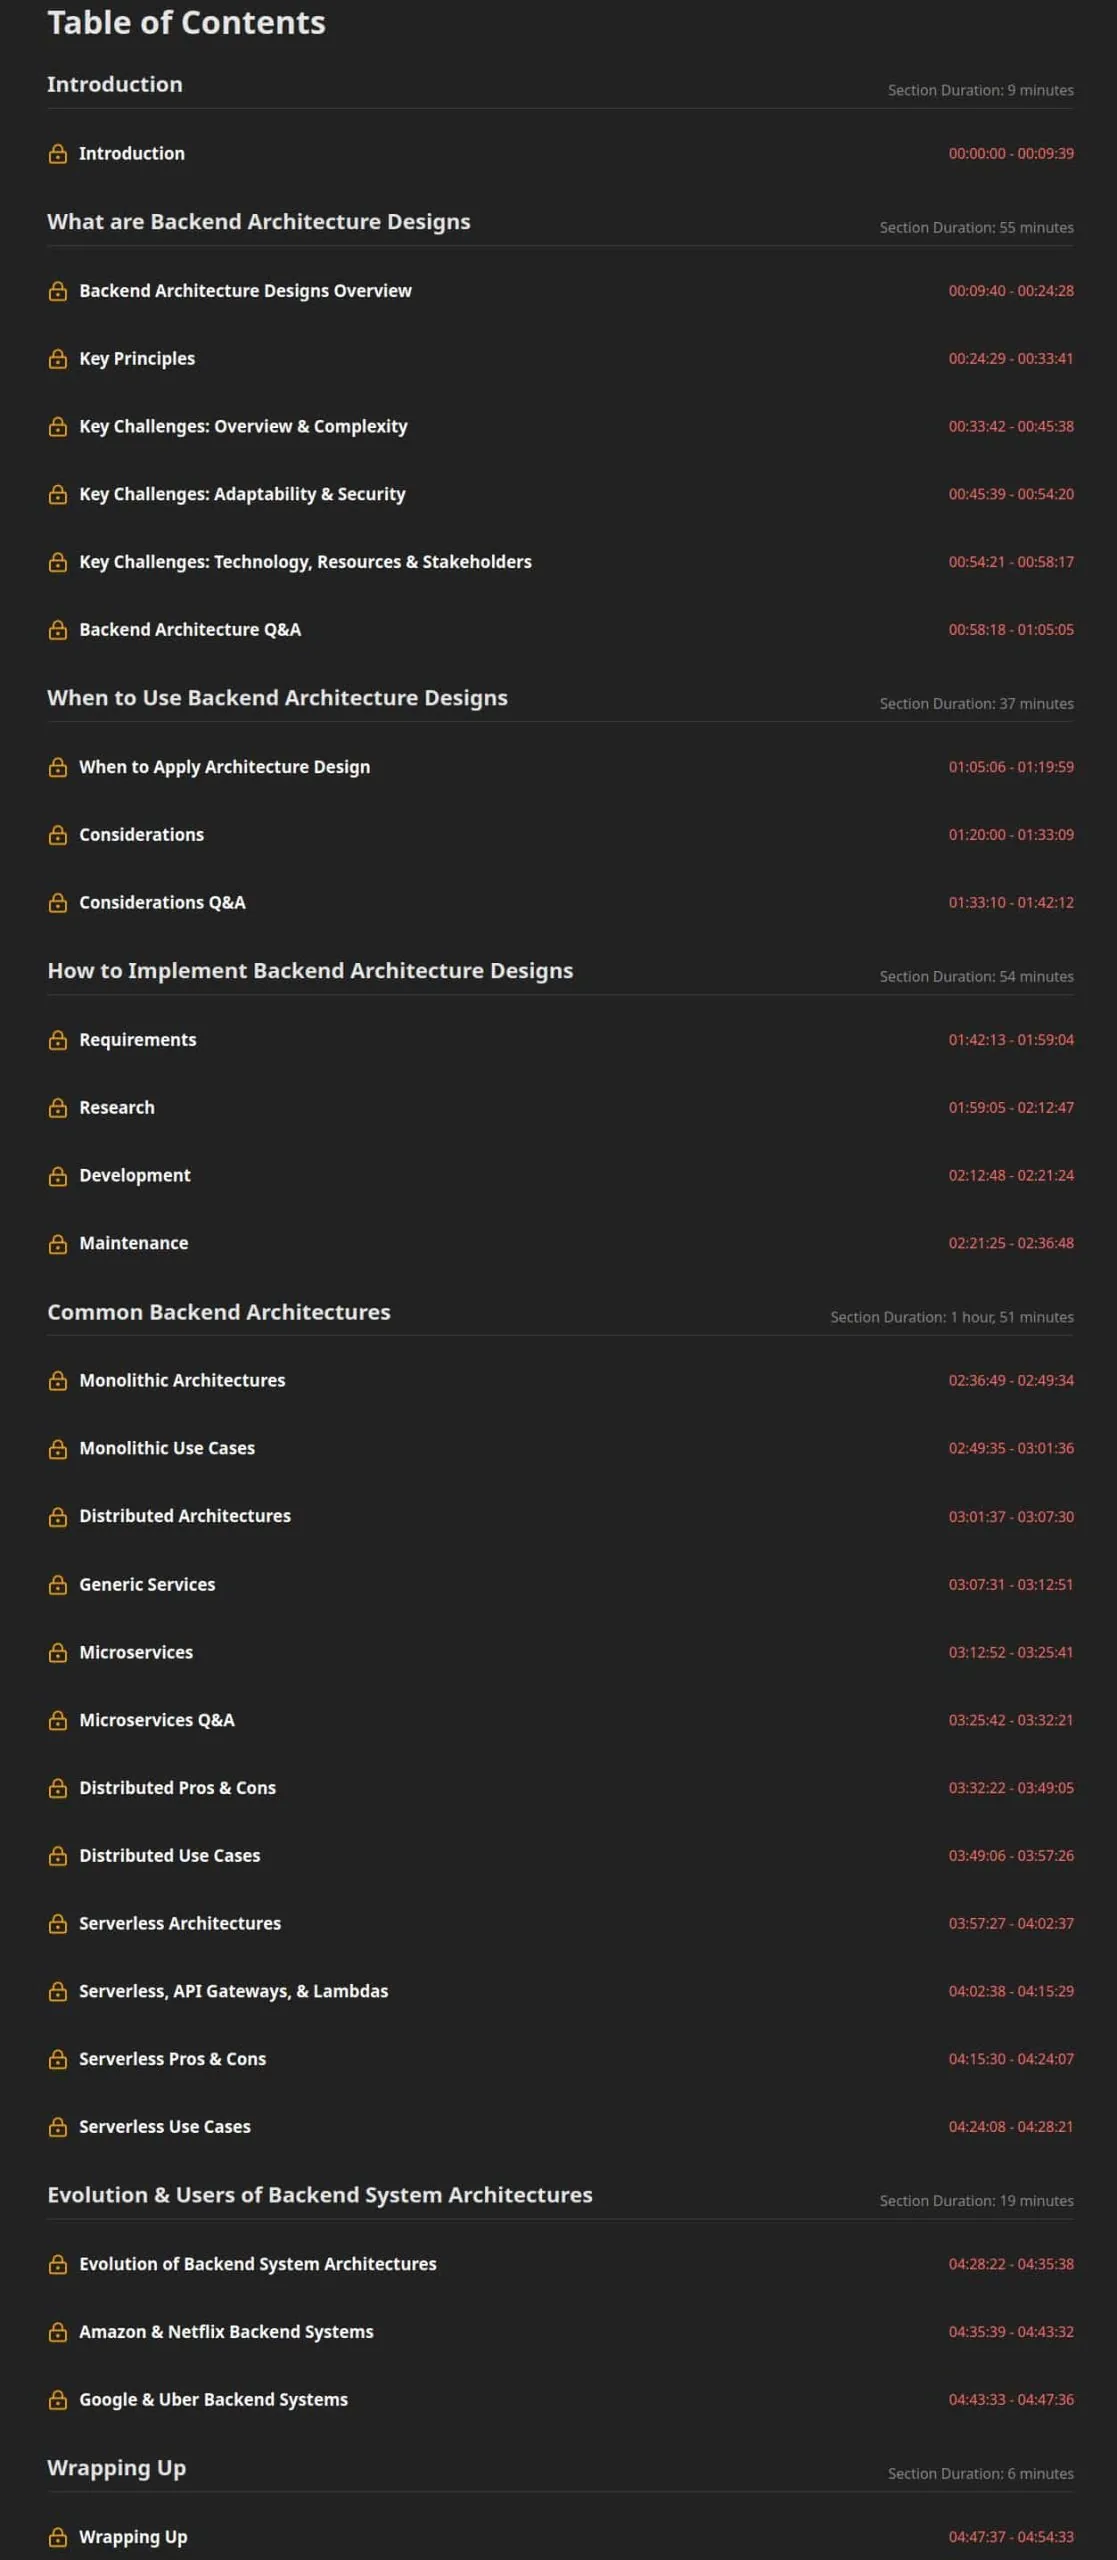
Task: Select the Distributed Pros & Cons lesson
Action: point(177,1788)
